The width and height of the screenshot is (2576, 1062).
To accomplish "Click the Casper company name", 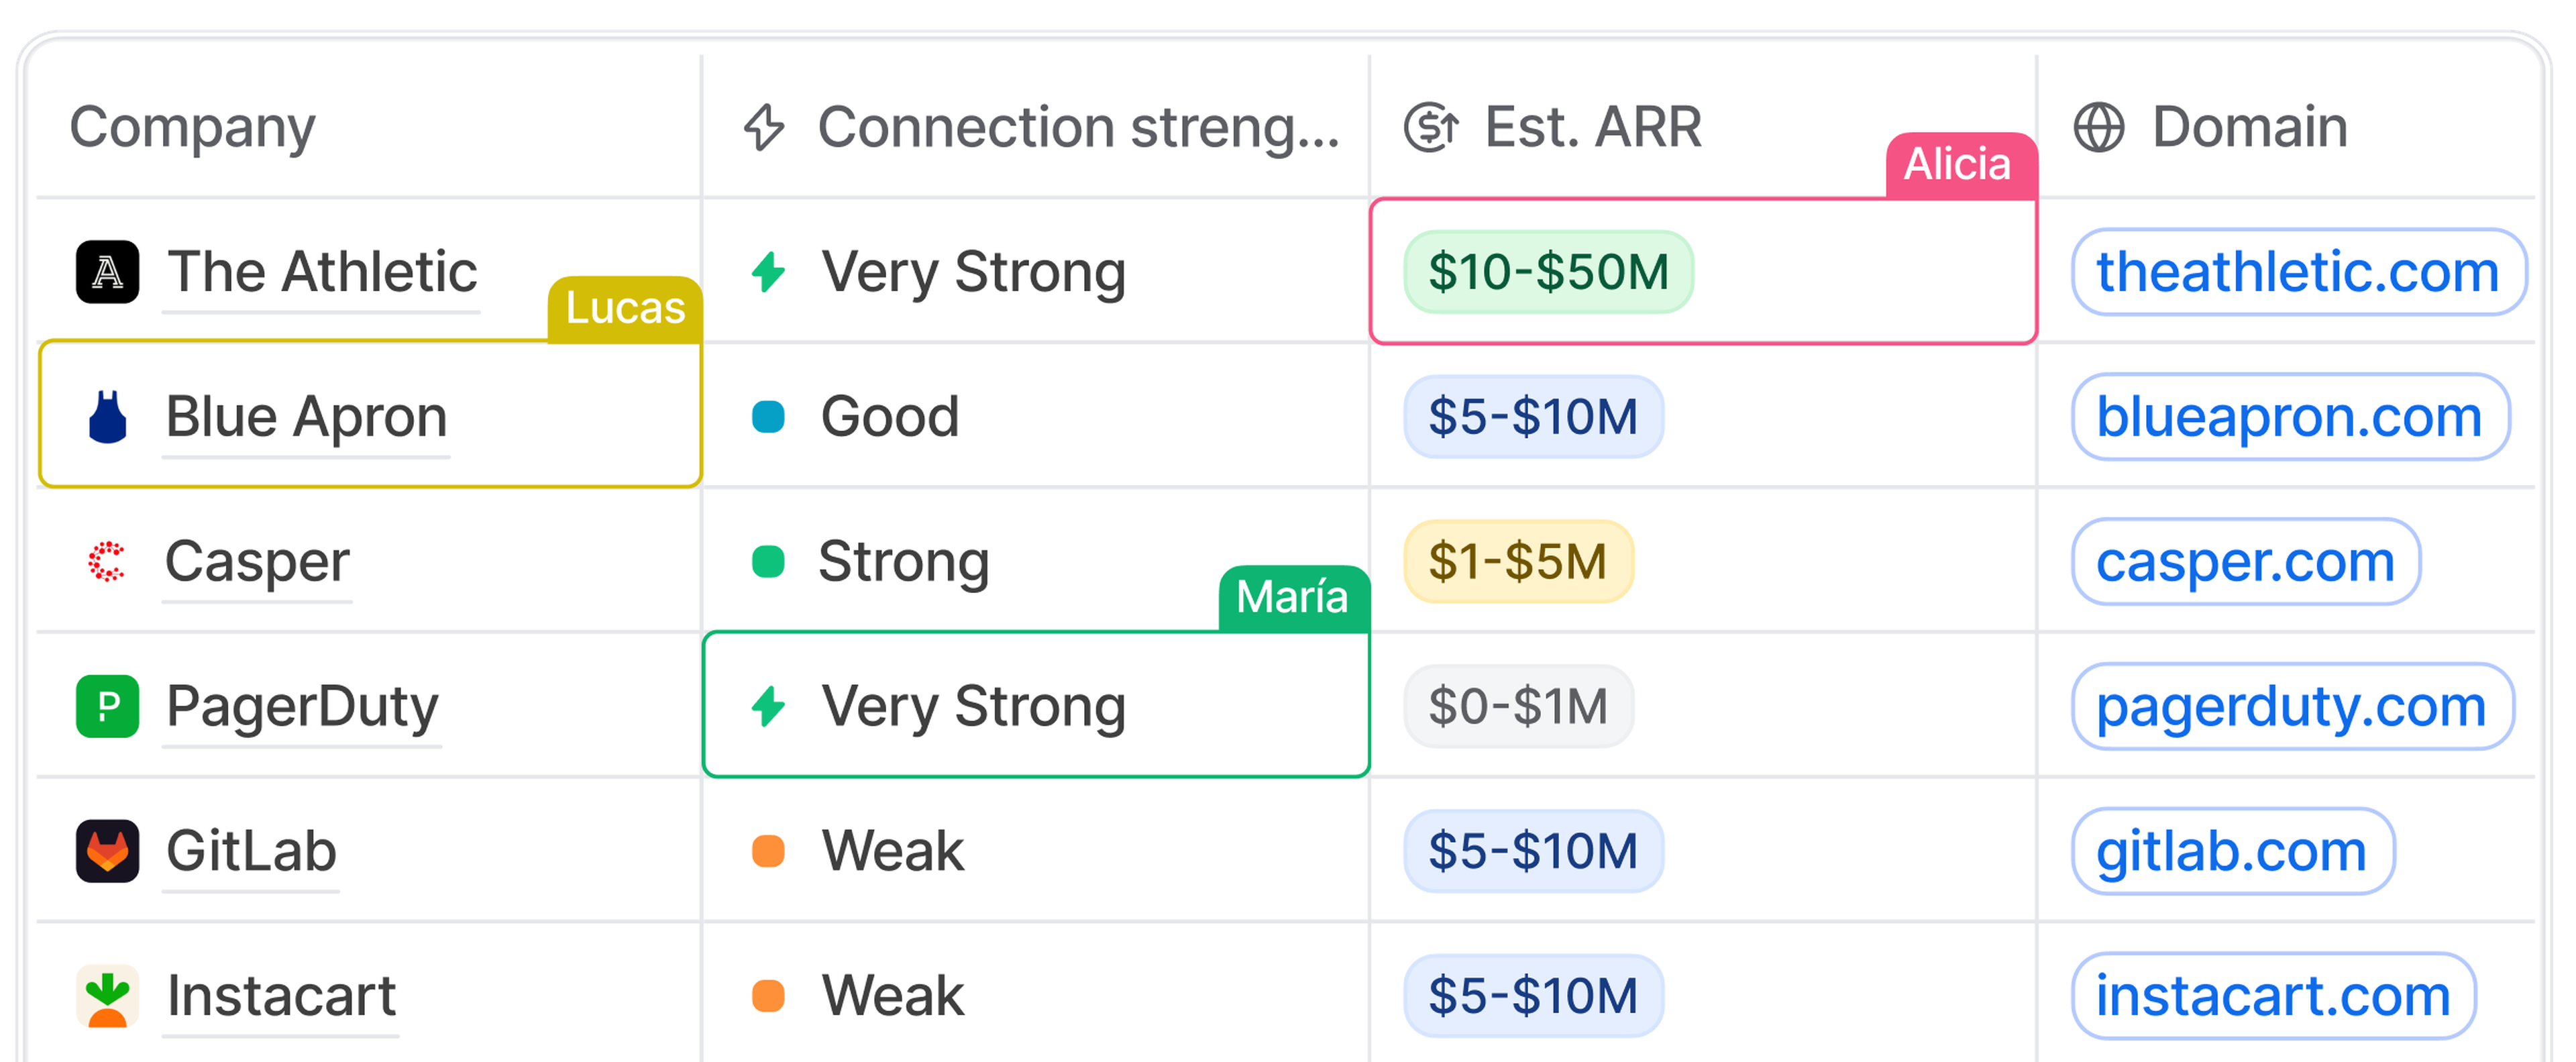I will [257, 561].
